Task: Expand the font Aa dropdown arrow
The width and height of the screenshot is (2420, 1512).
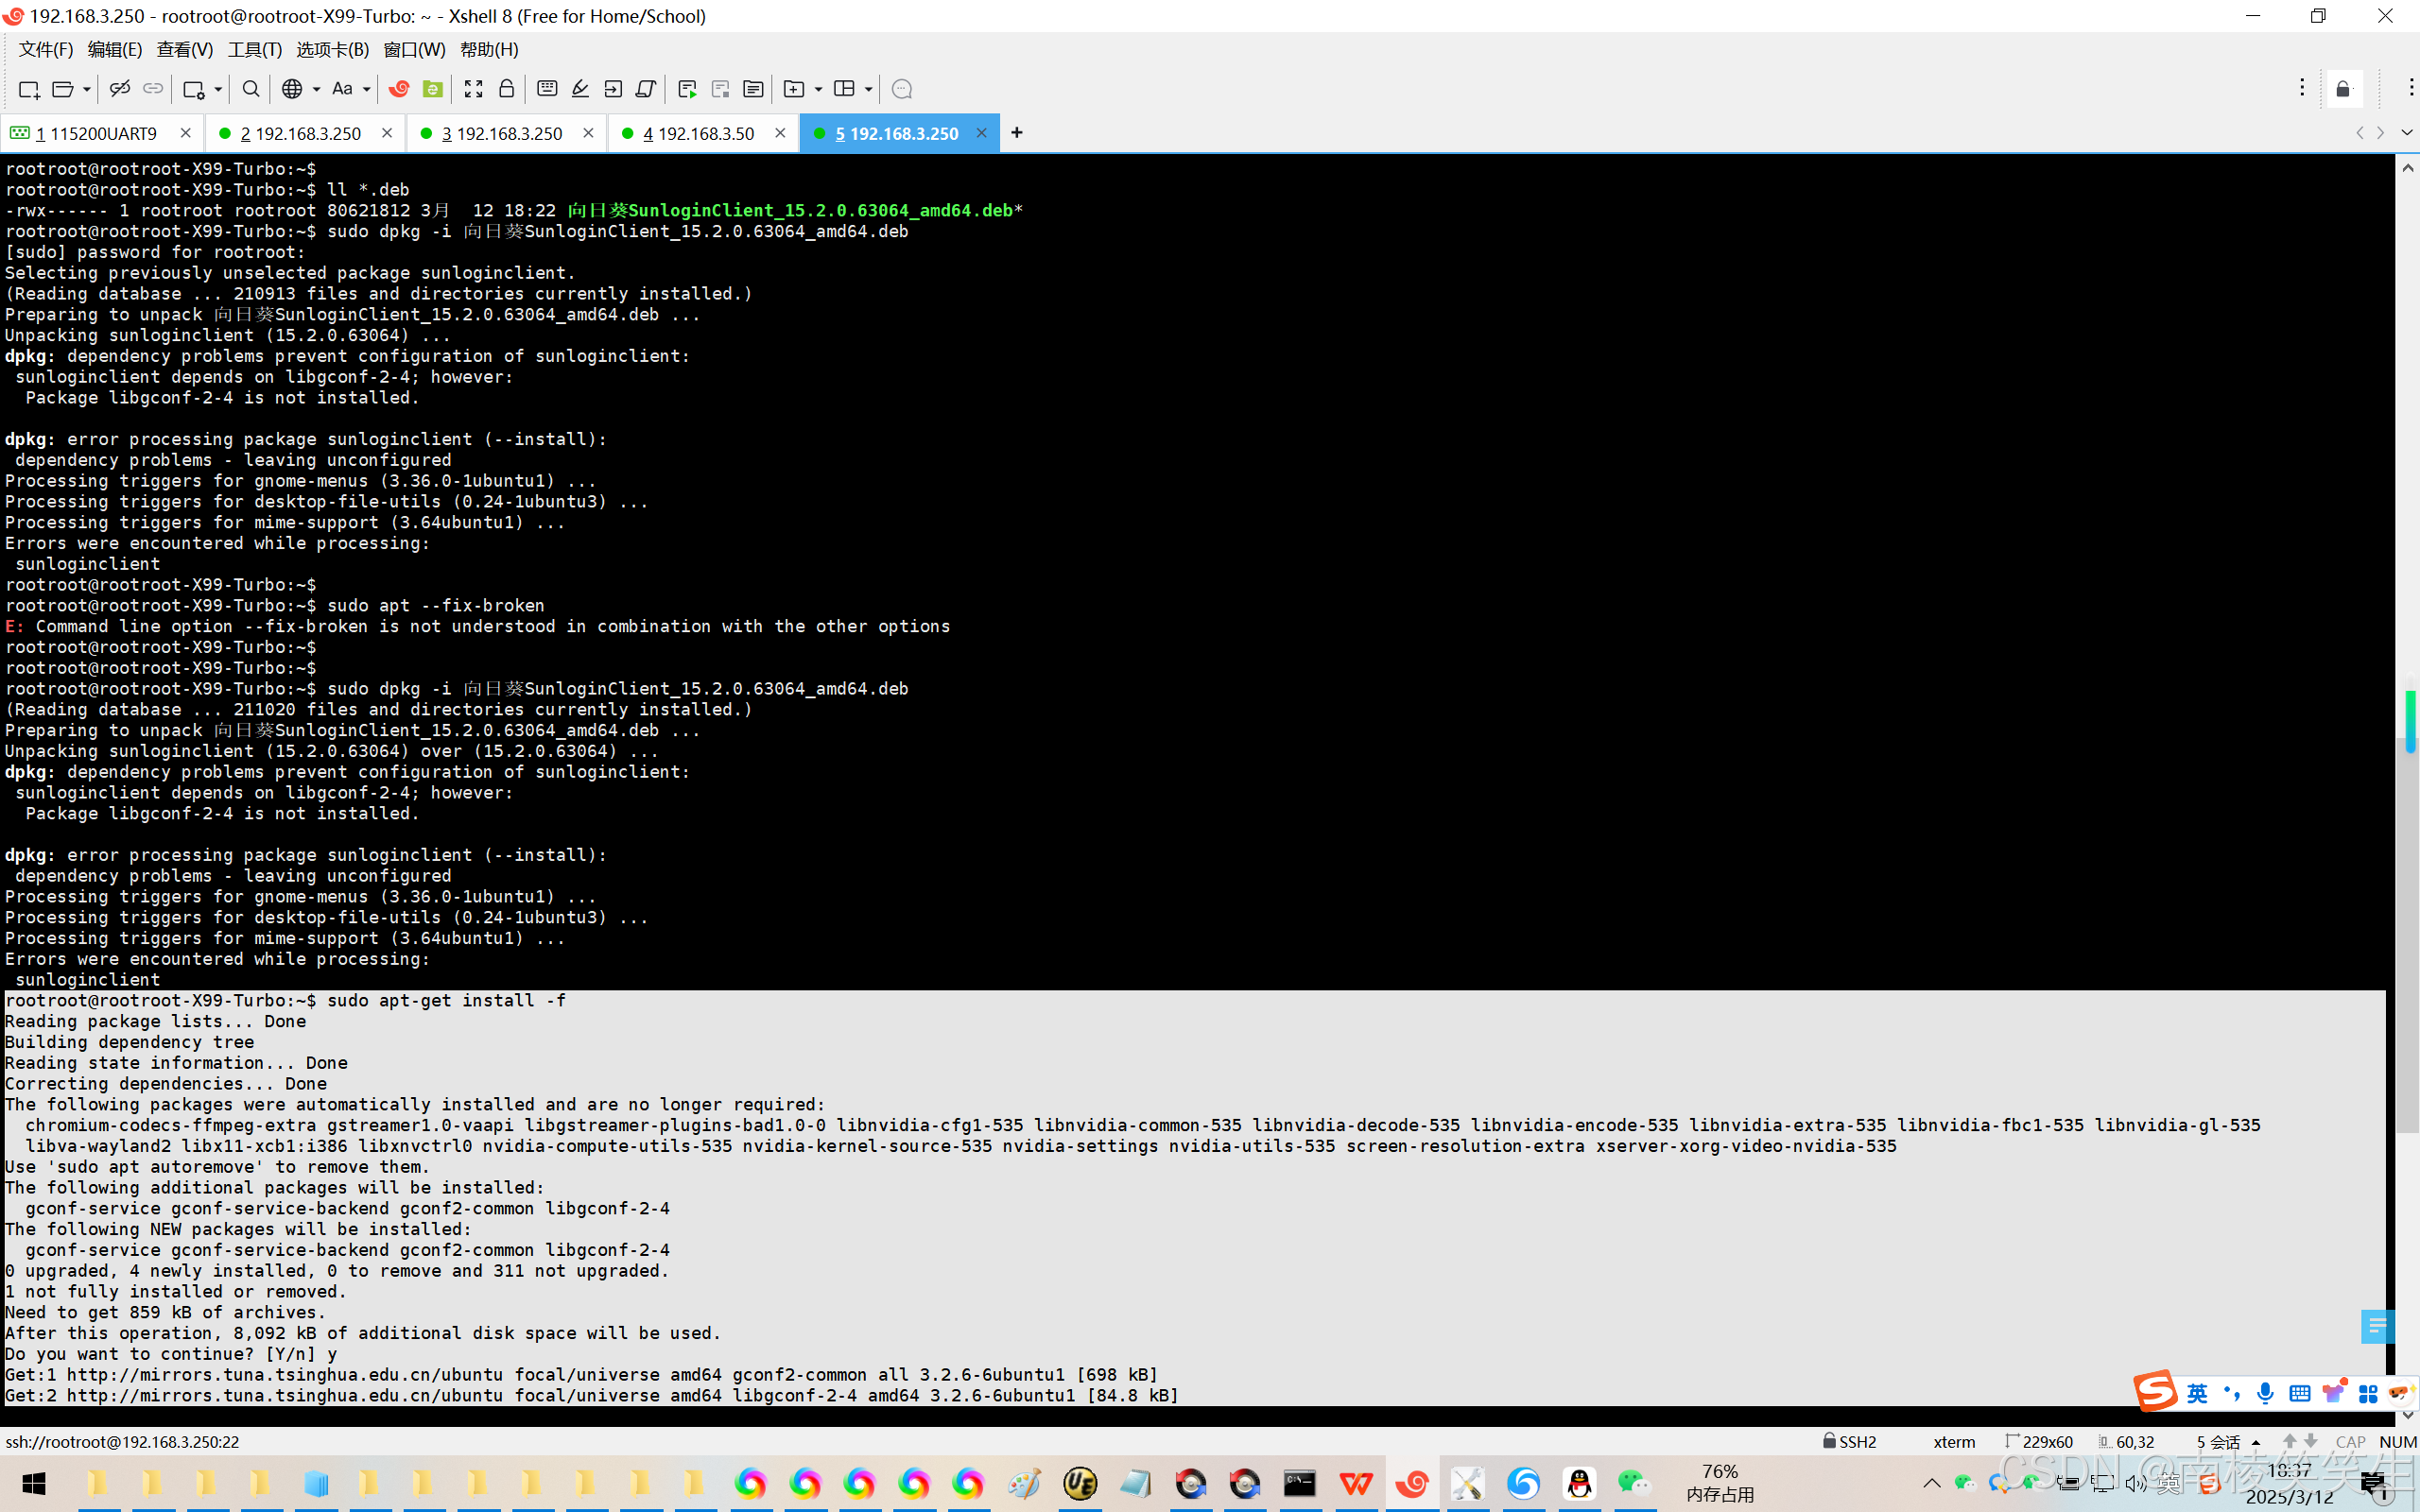Action: [367, 89]
